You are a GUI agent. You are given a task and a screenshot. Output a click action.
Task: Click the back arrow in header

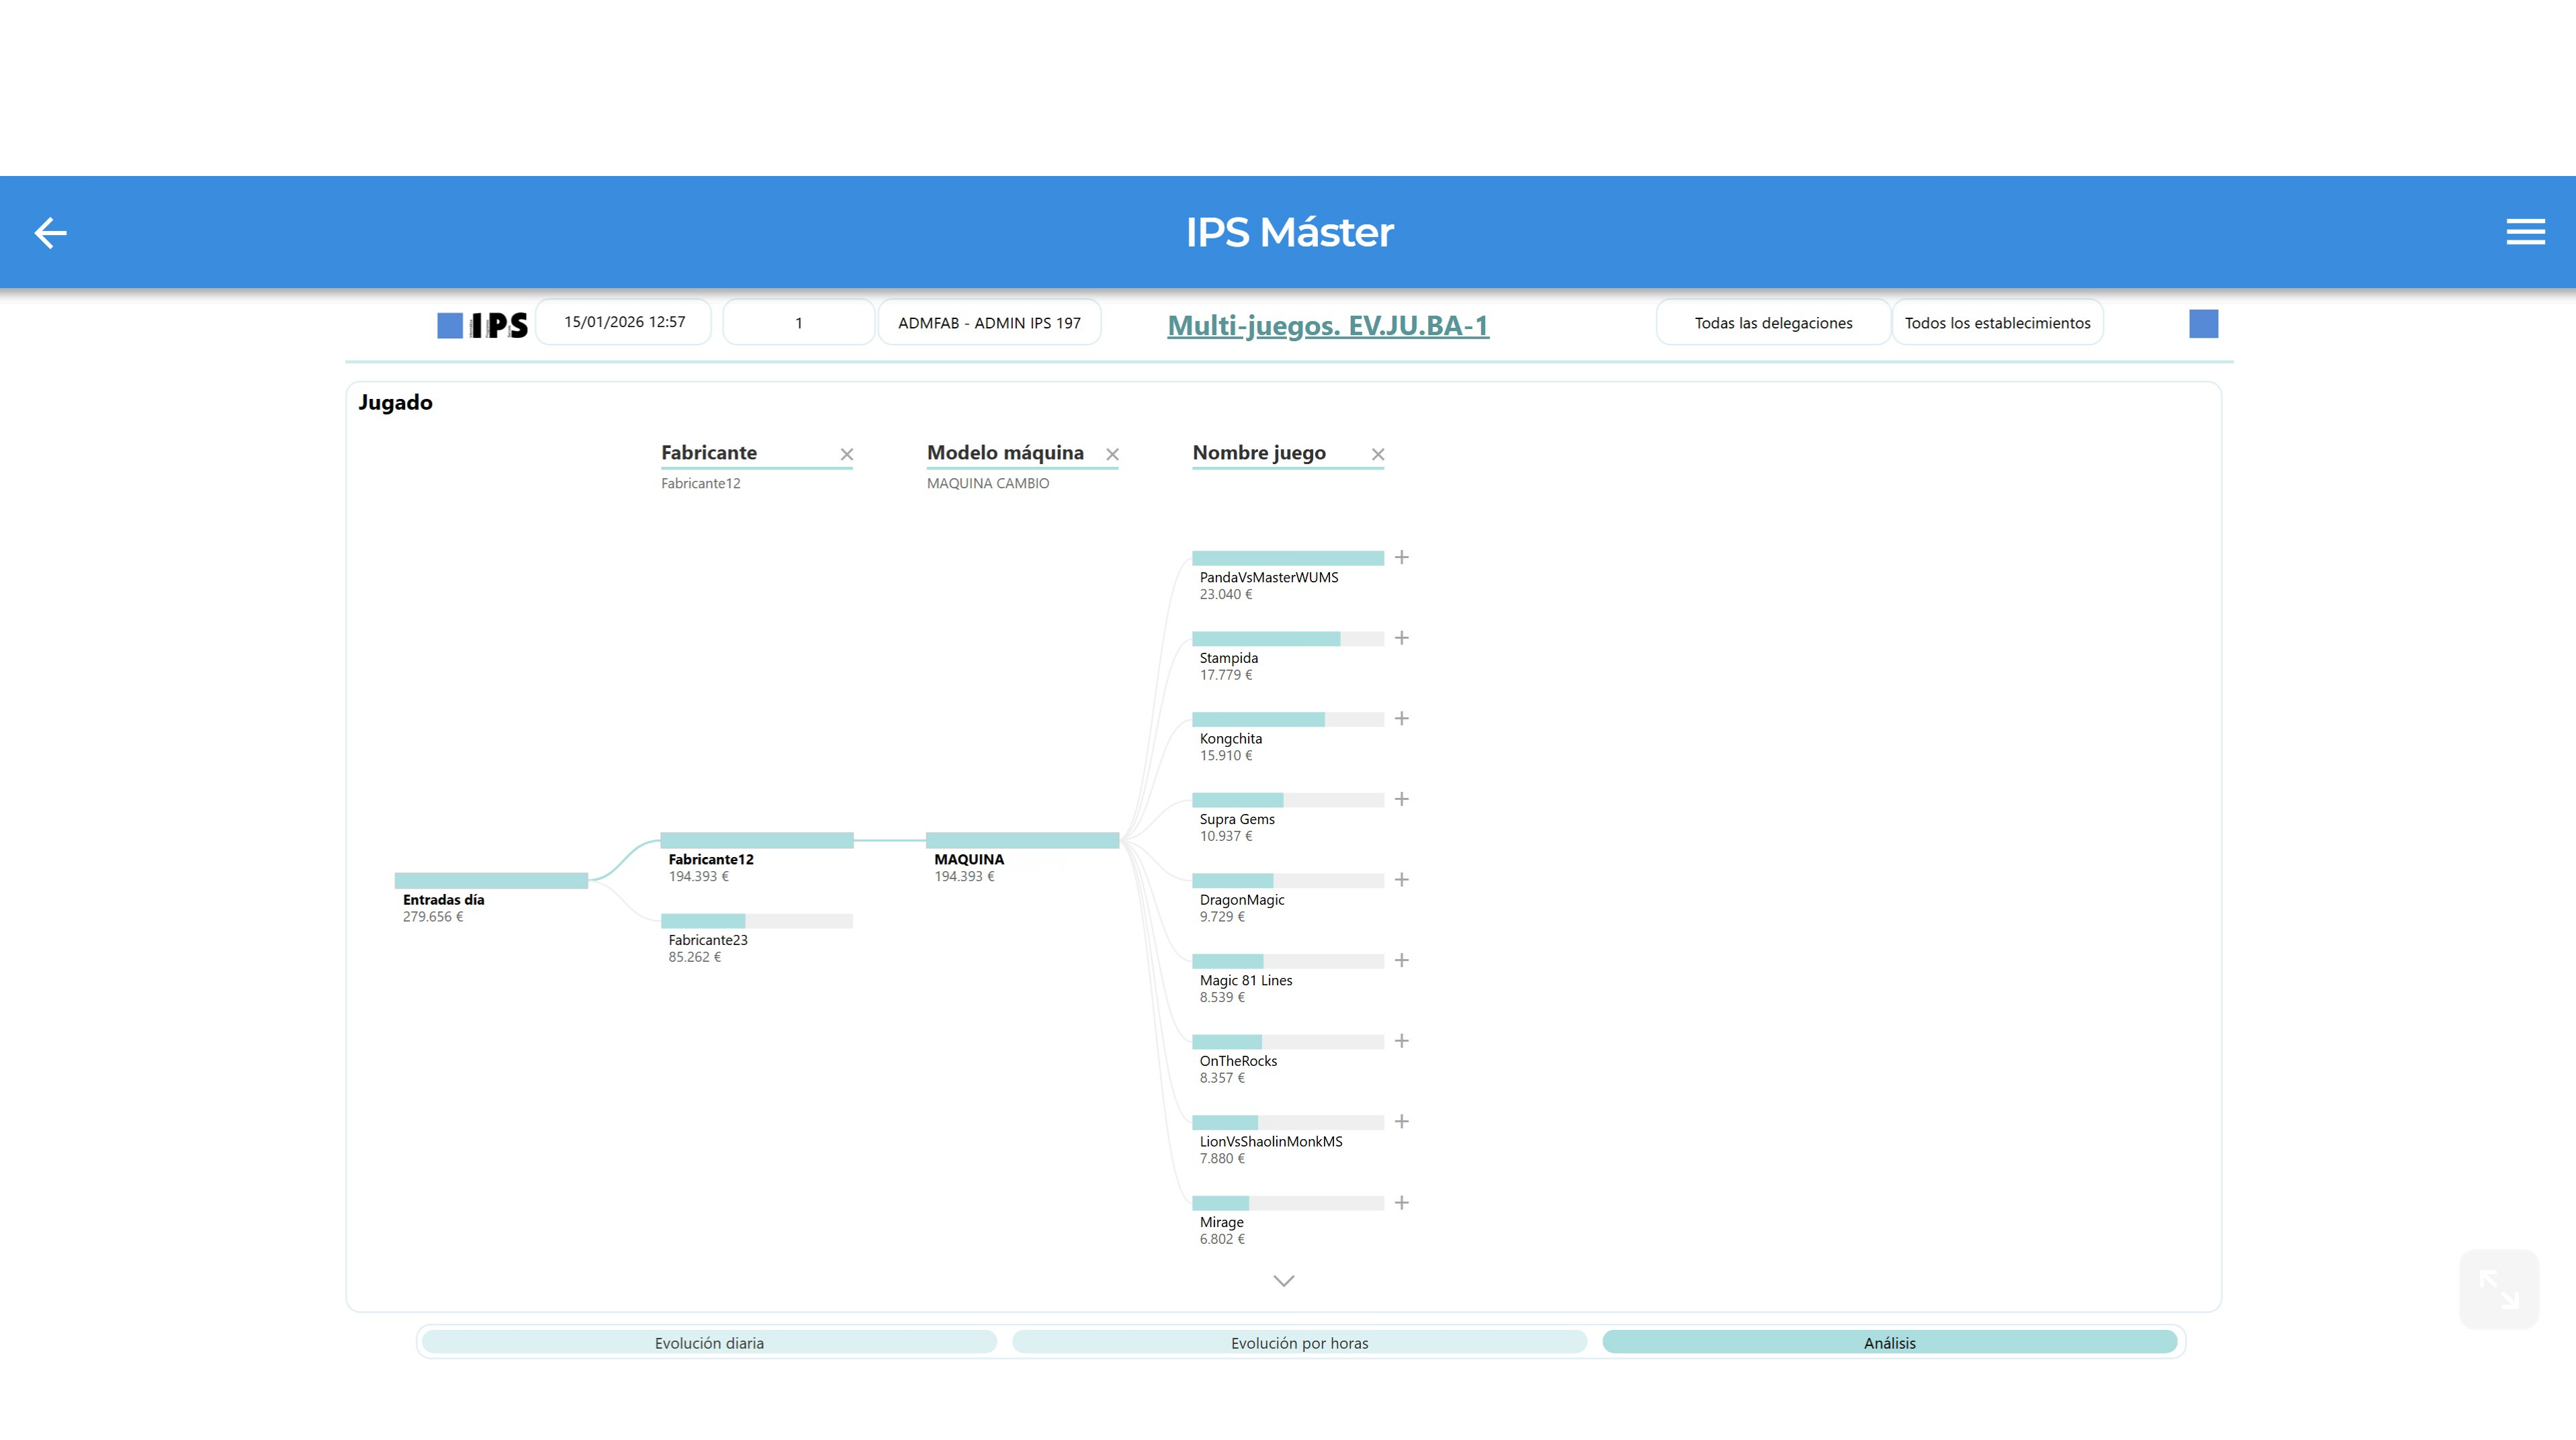coord(50,233)
